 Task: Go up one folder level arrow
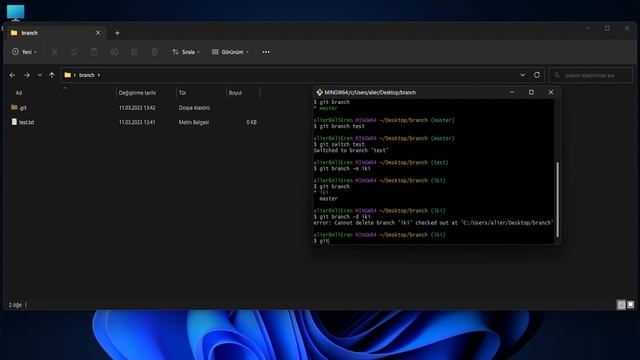51,75
